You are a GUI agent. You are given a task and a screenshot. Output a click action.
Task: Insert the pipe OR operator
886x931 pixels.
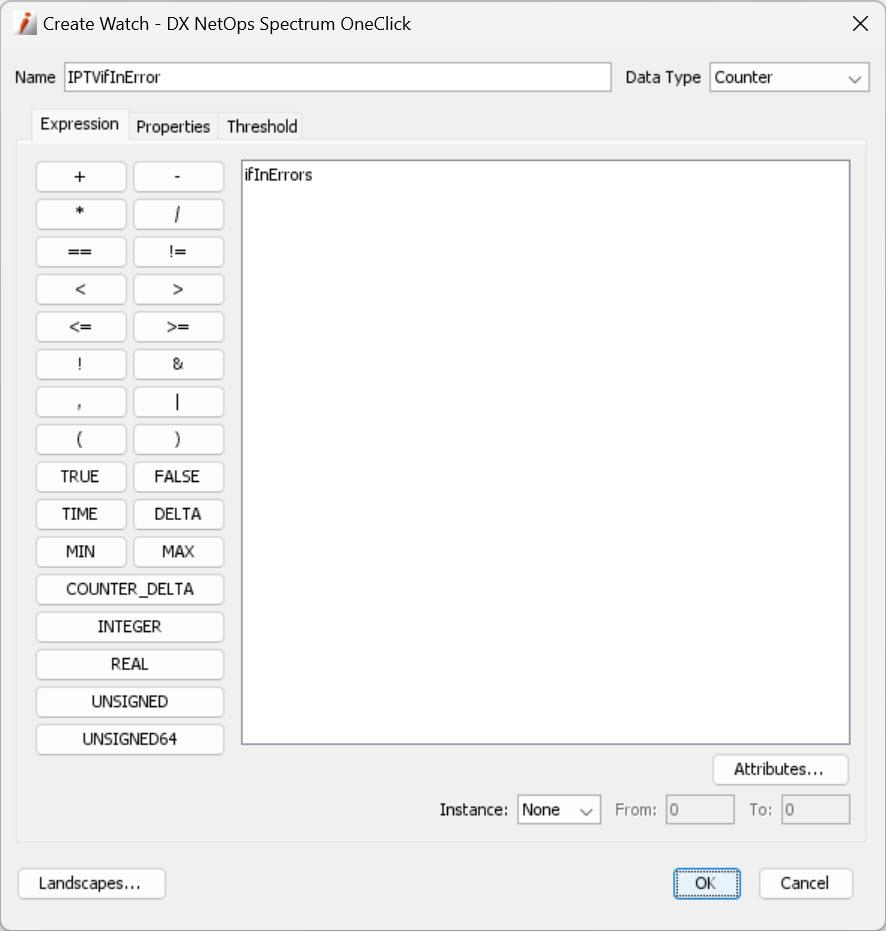(178, 402)
